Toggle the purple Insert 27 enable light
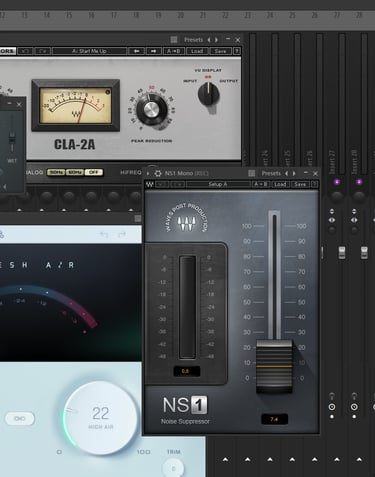The height and width of the screenshot is (477, 375). 337,182
